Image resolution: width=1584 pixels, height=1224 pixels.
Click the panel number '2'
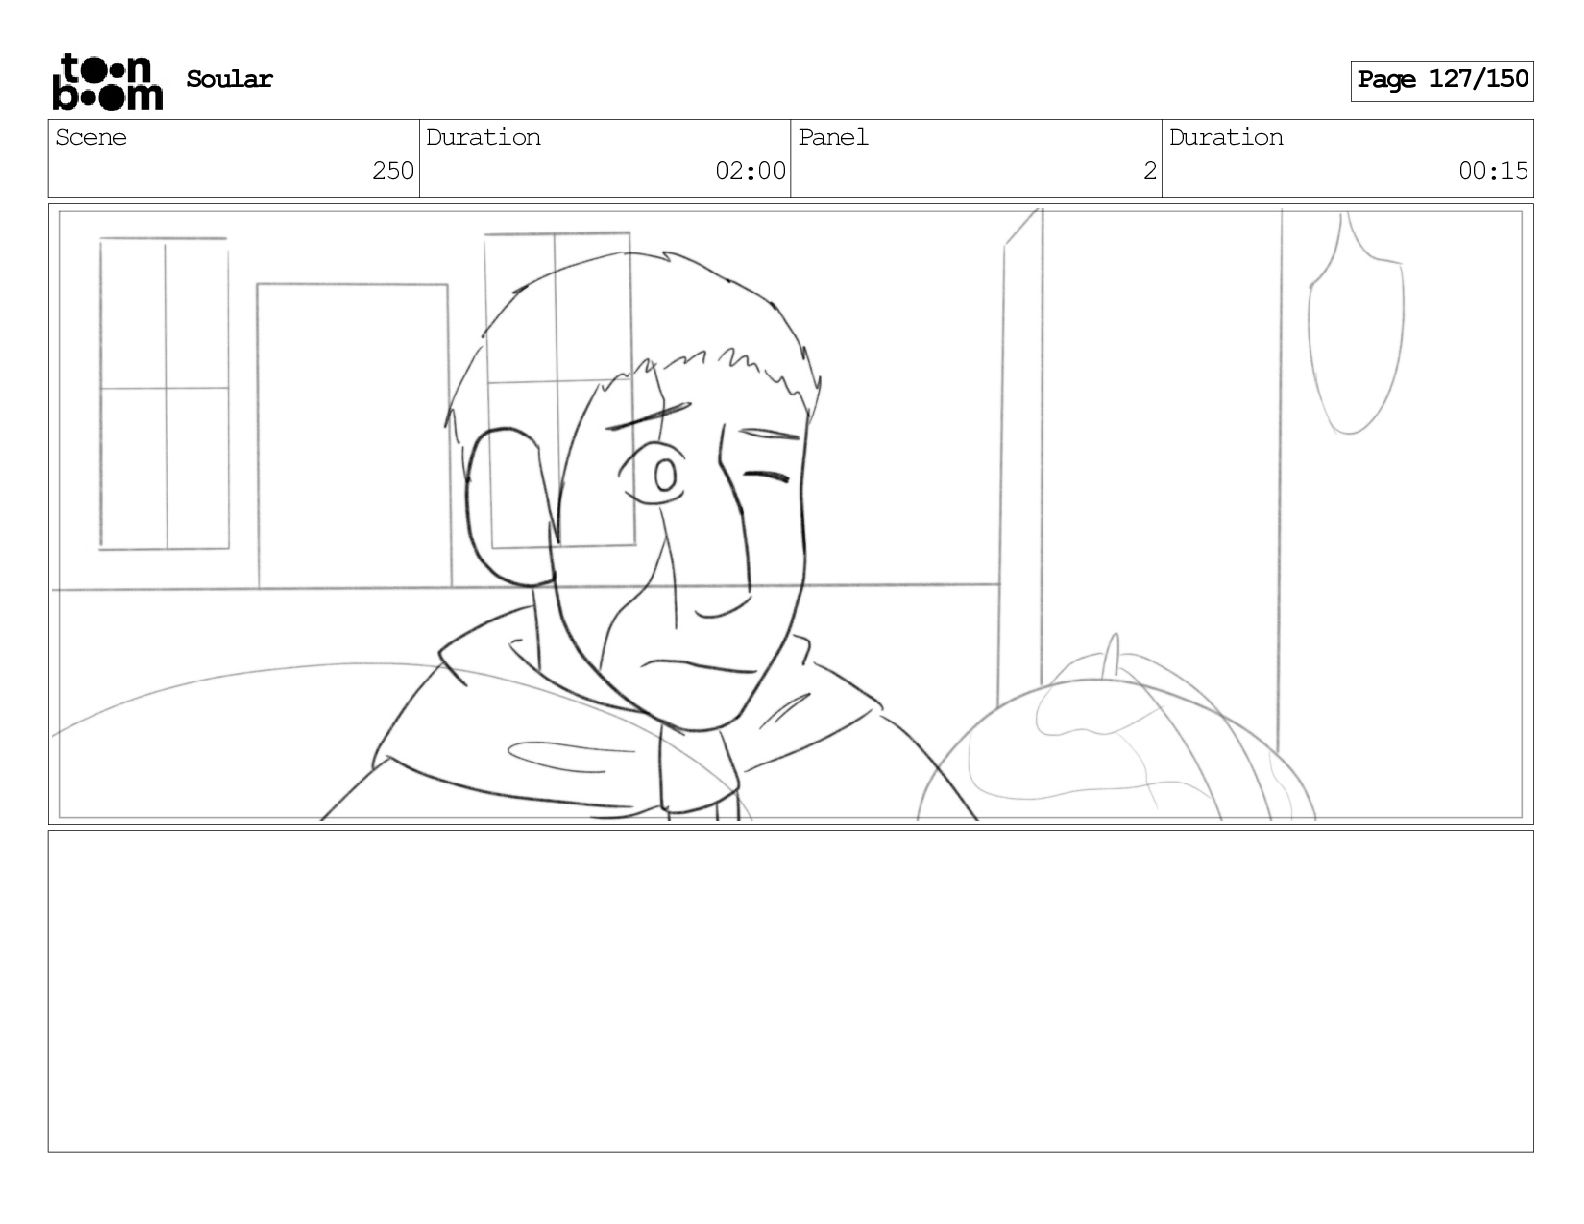click(x=1150, y=171)
